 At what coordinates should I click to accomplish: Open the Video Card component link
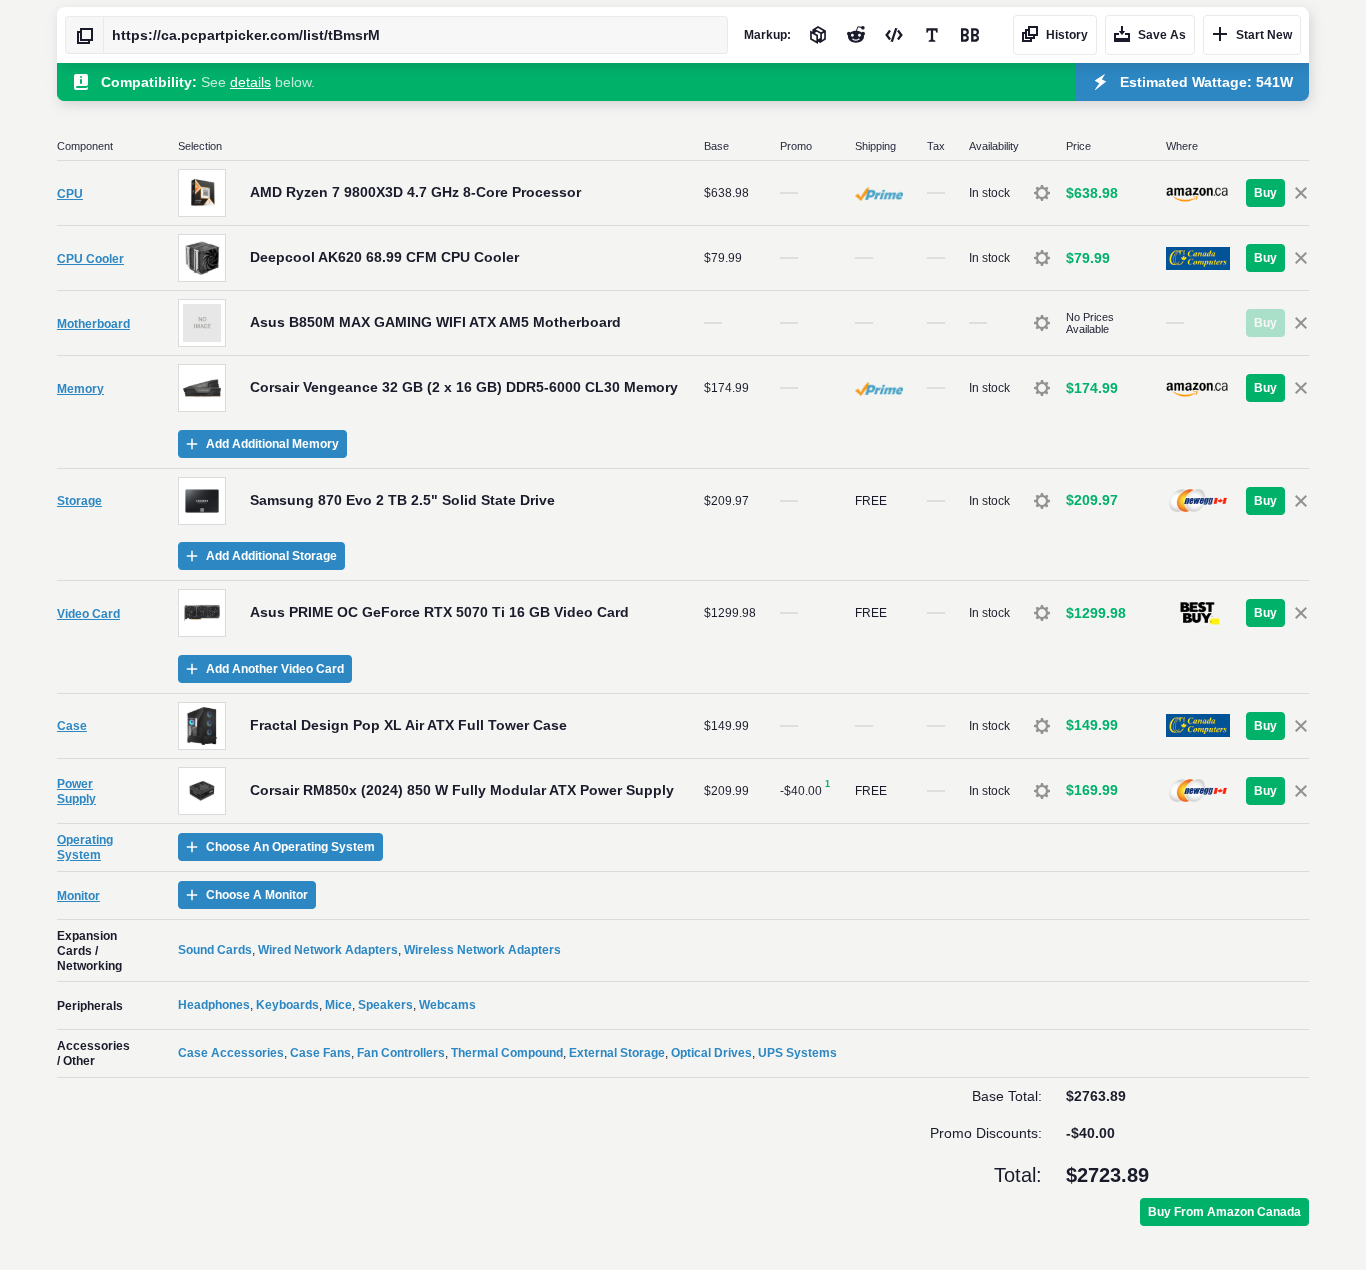point(88,614)
